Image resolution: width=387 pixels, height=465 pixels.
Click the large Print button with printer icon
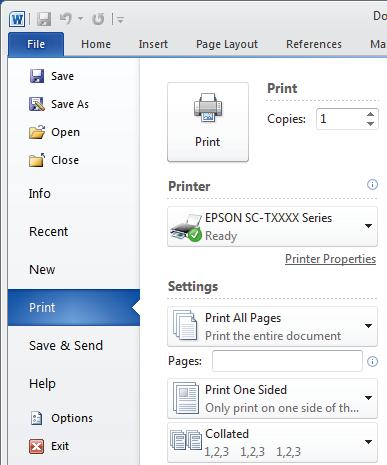[x=208, y=122]
